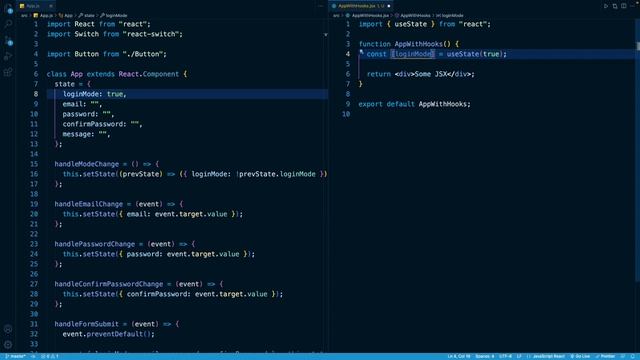Click 'loginMode: true,' in App.js
The height and width of the screenshot is (360, 640).
[x=95, y=94]
